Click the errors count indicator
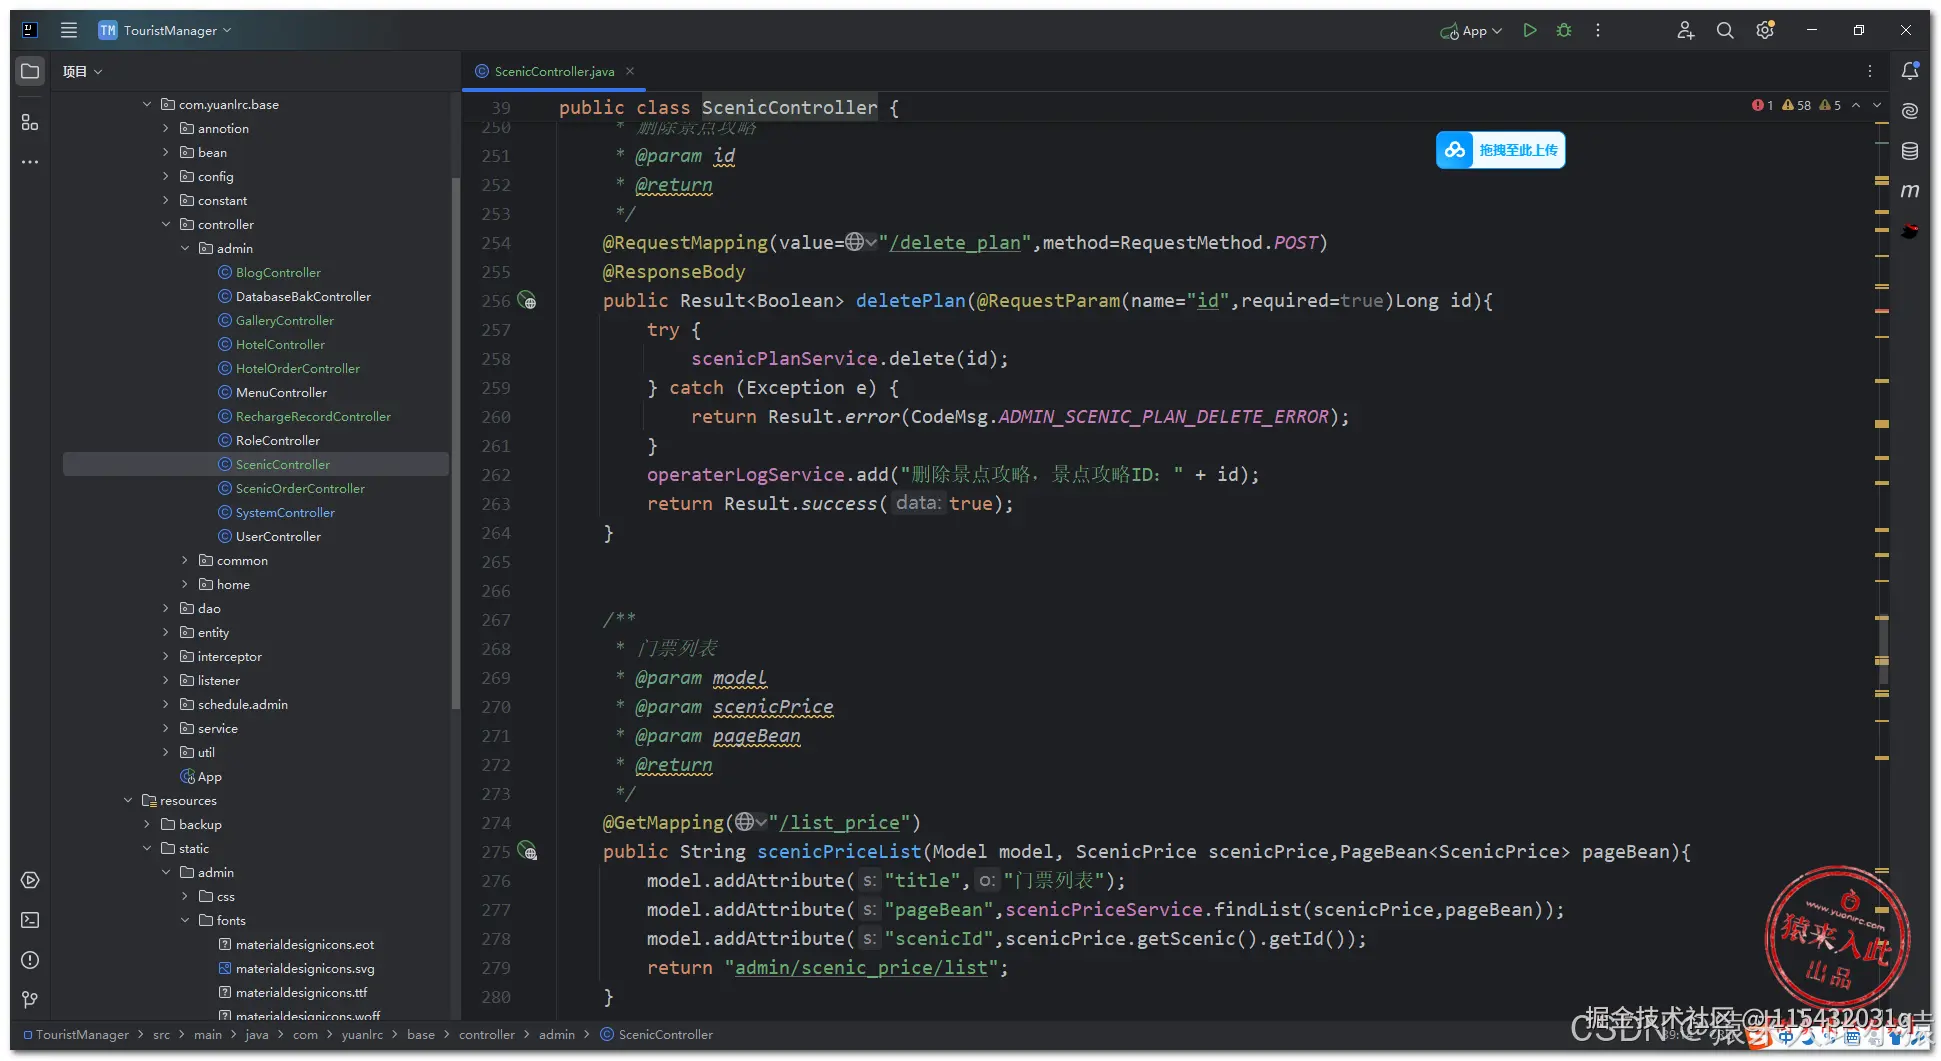 1763,105
